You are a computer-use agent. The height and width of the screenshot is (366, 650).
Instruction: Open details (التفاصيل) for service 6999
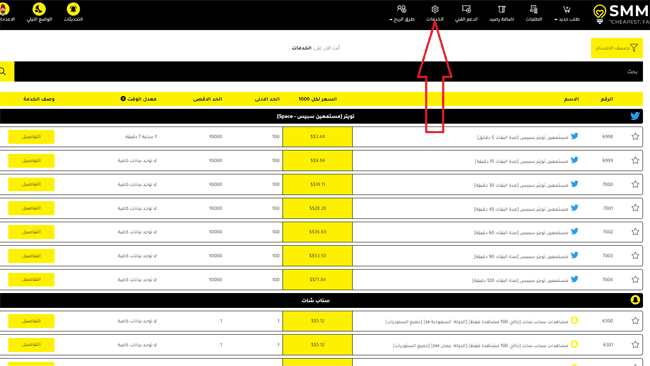click(x=31, y=160)
